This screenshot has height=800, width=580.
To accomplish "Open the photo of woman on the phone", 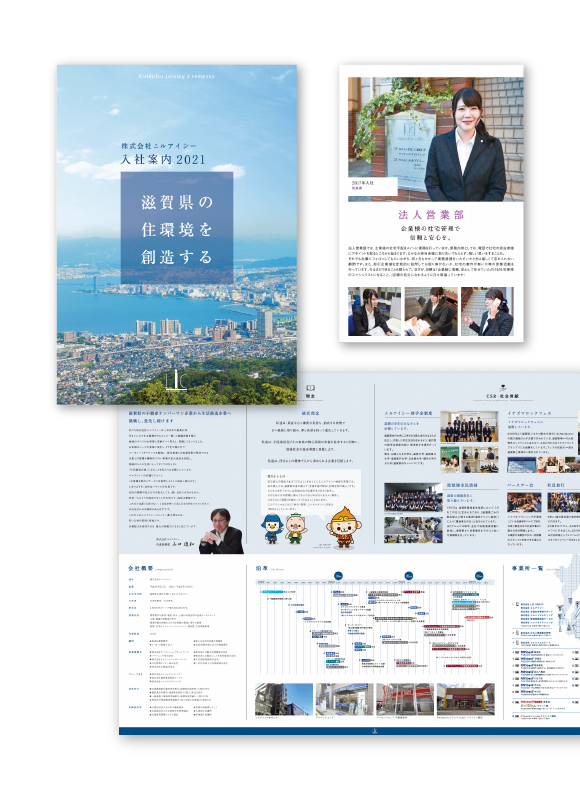I will [x=487, y=311].
